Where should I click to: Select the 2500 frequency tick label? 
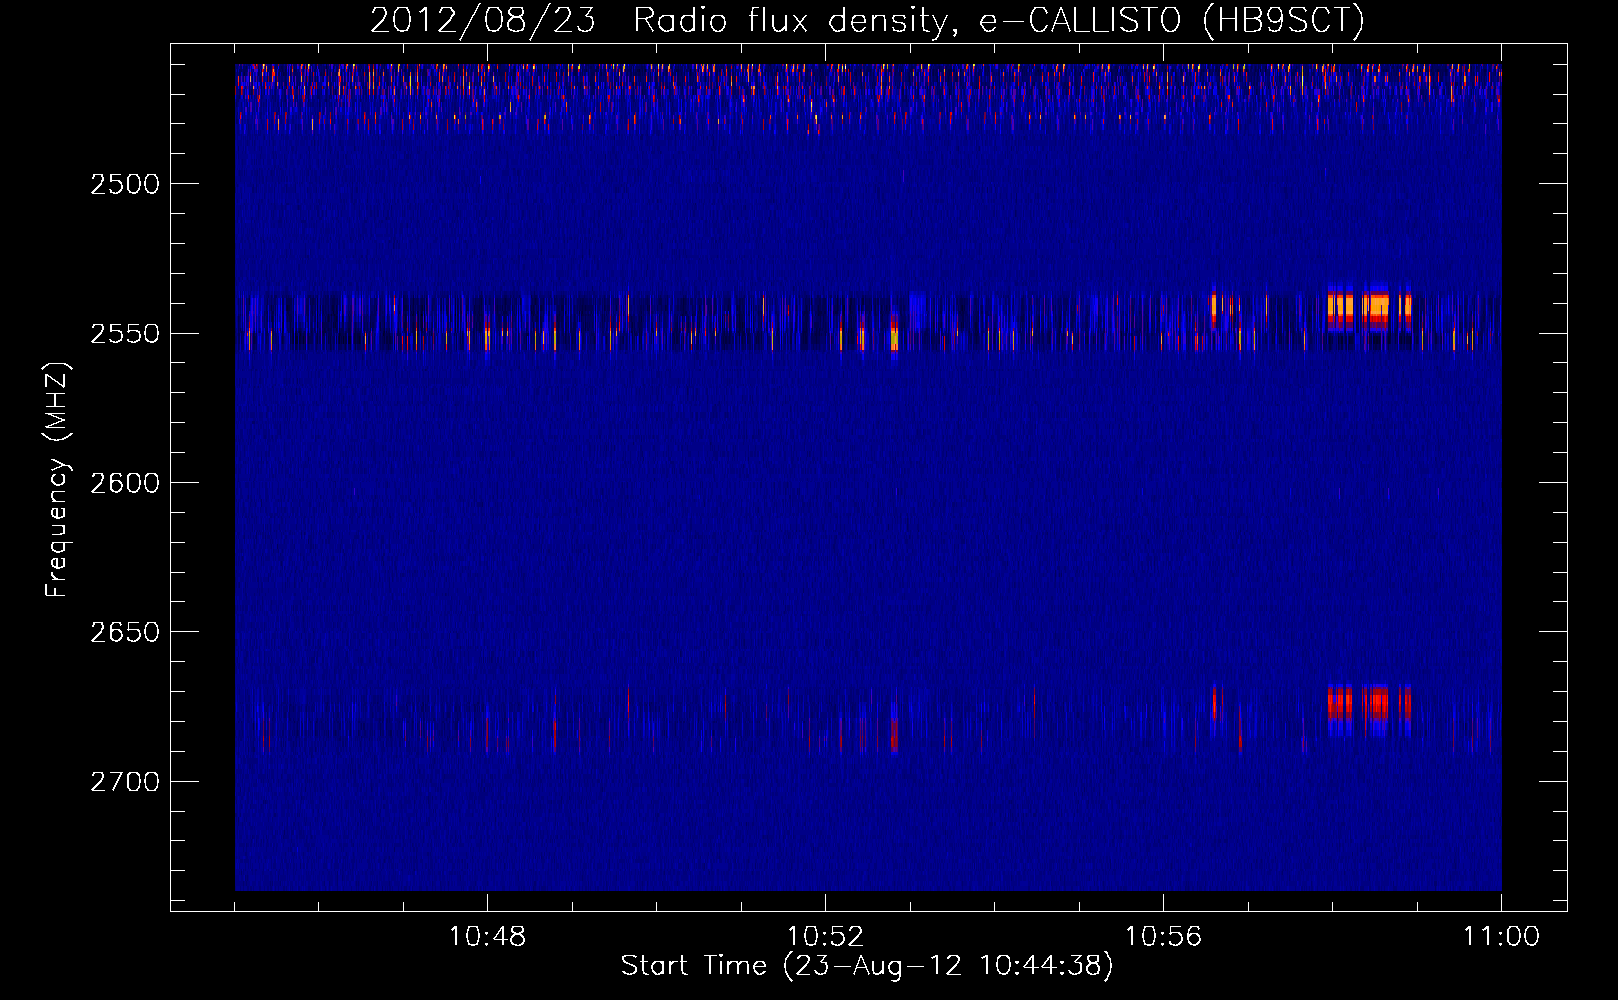(x=125, y=184)
